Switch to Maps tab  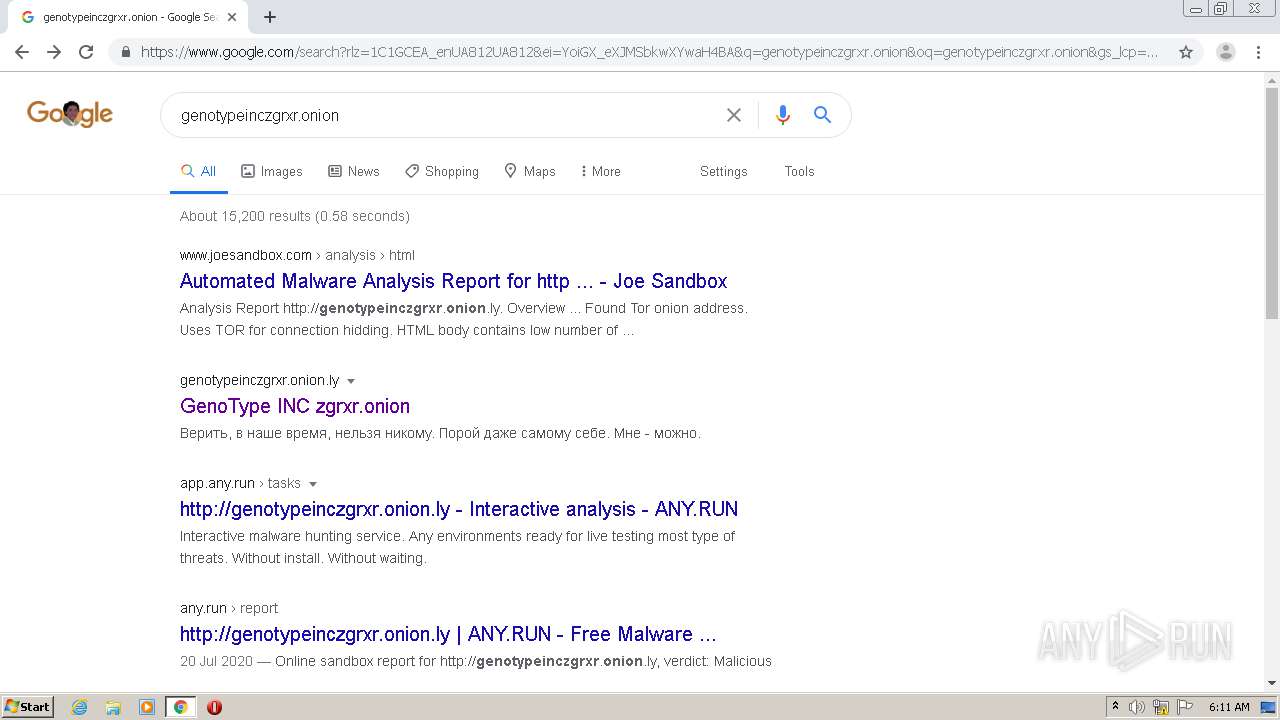[530, 171]
